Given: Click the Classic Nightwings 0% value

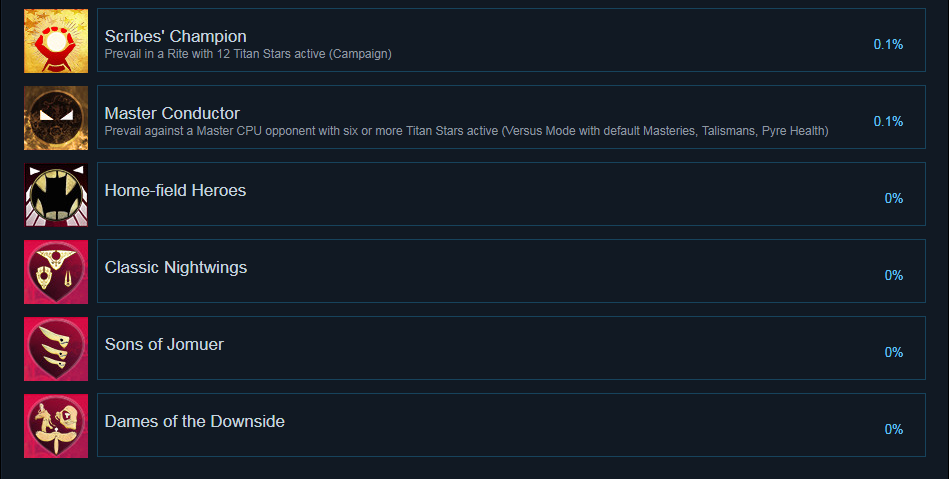Looking at the screenshot, I should (x=894, y=275).
